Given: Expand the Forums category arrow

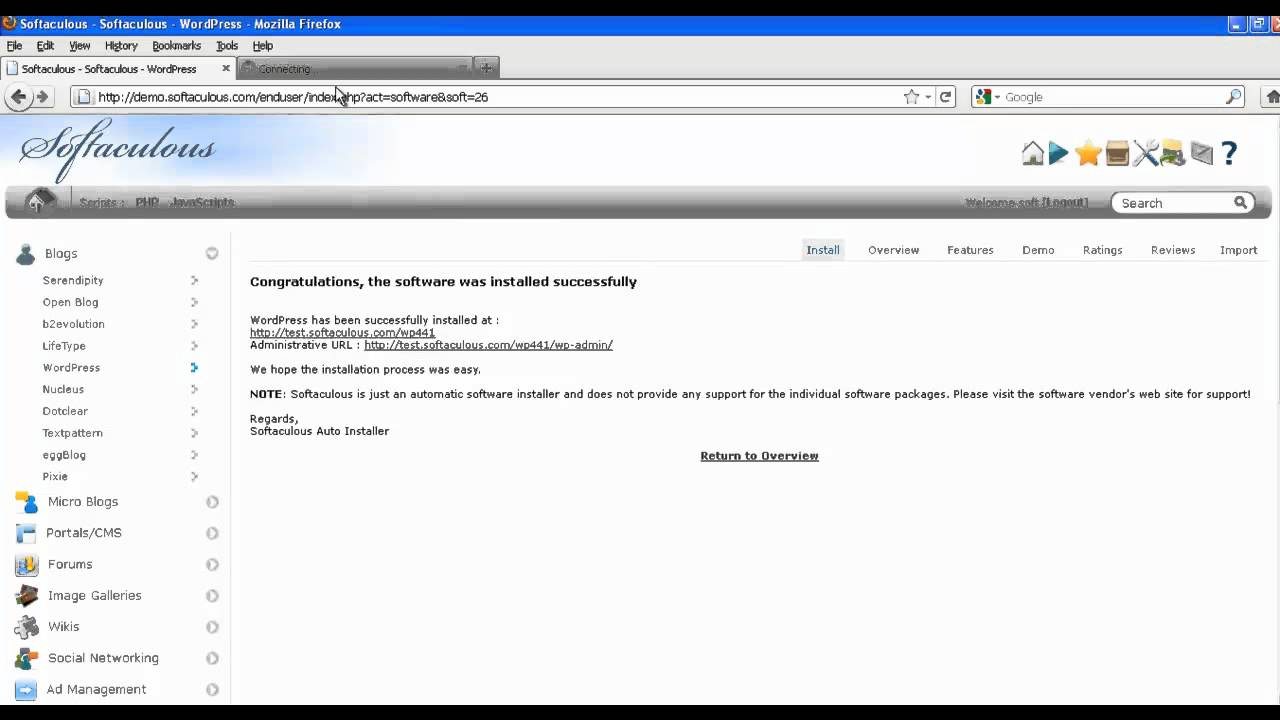Looking at the screenshot, I should coord(212,565).
